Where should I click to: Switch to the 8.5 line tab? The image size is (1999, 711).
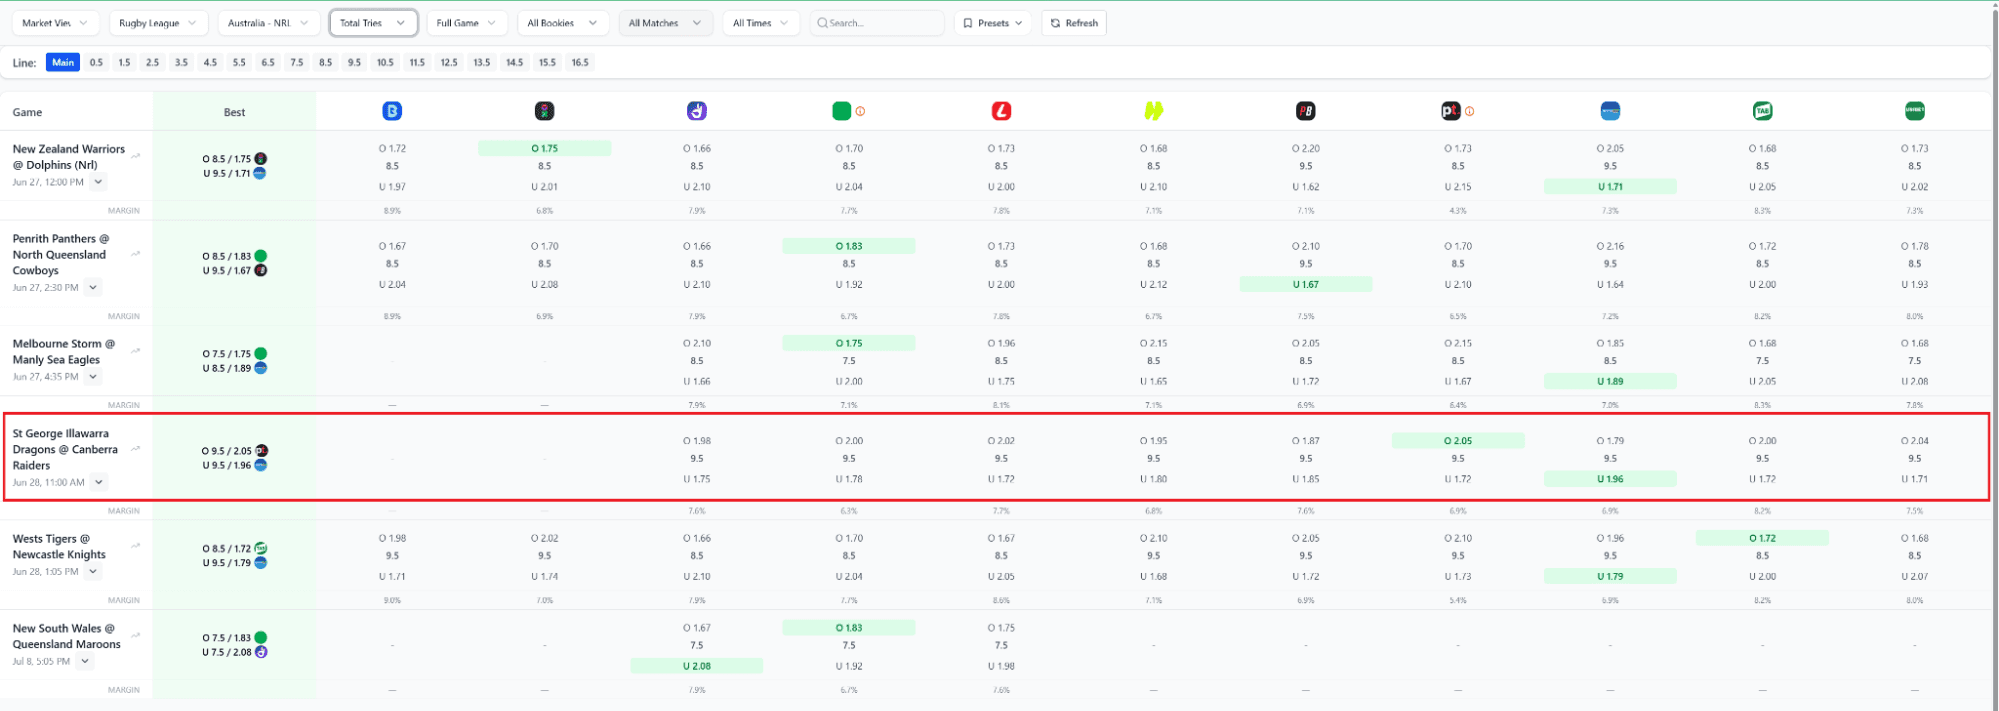[x=326, y=62]
